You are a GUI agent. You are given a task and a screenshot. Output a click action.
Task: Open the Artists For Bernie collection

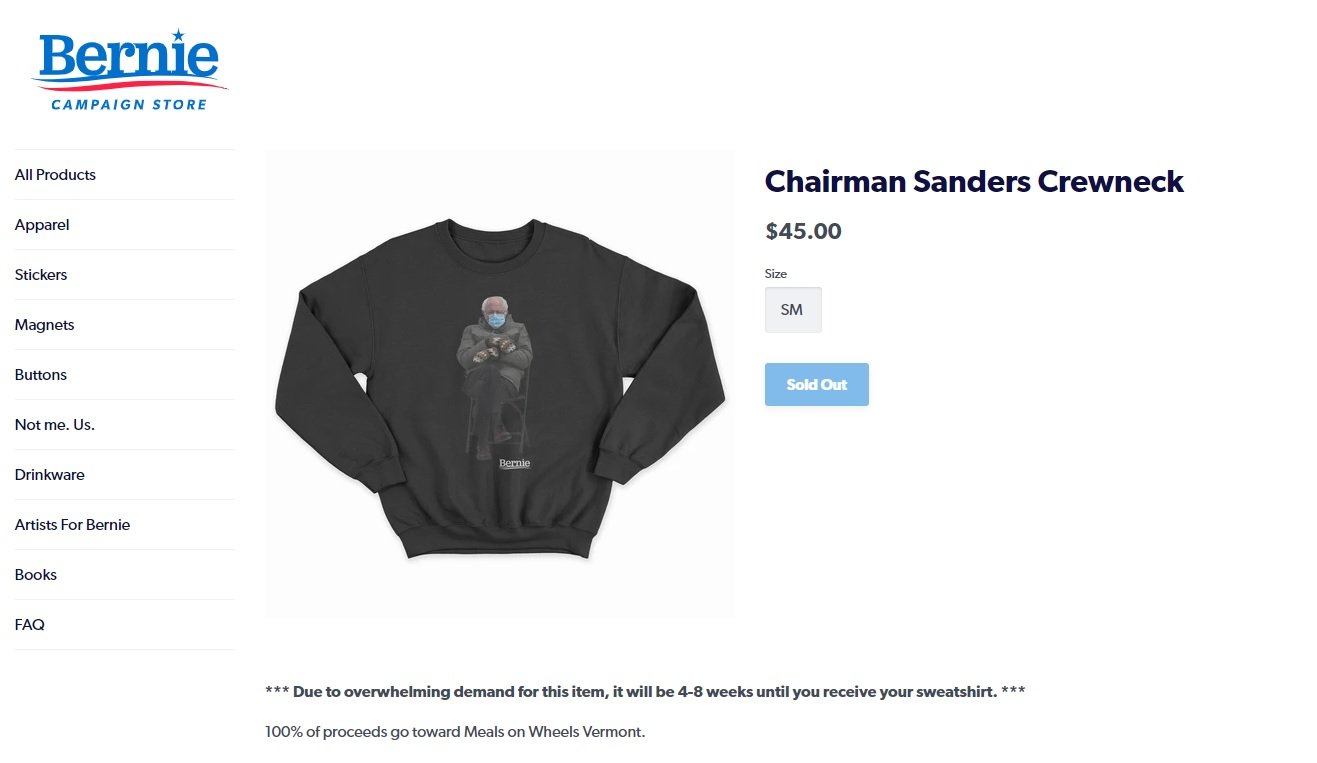click(x=72, y=525)
